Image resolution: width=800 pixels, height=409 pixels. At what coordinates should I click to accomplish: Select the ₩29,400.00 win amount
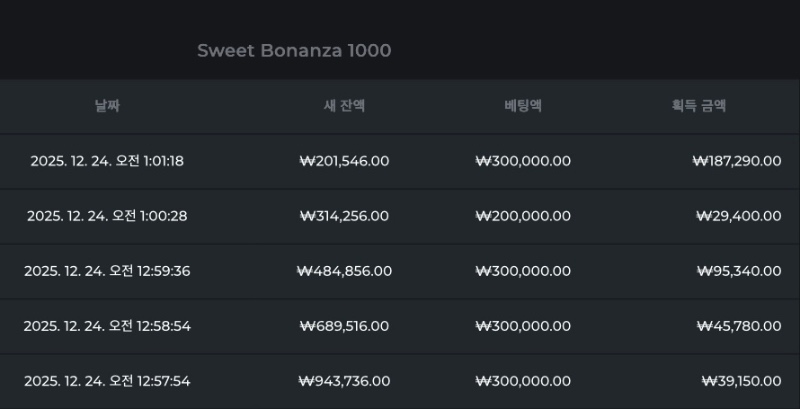point(741,216)
